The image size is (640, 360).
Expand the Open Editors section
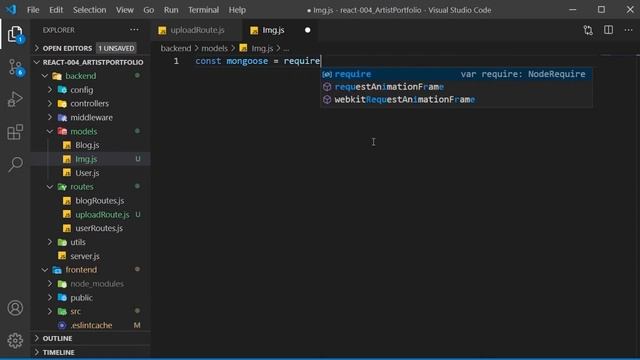90,48
